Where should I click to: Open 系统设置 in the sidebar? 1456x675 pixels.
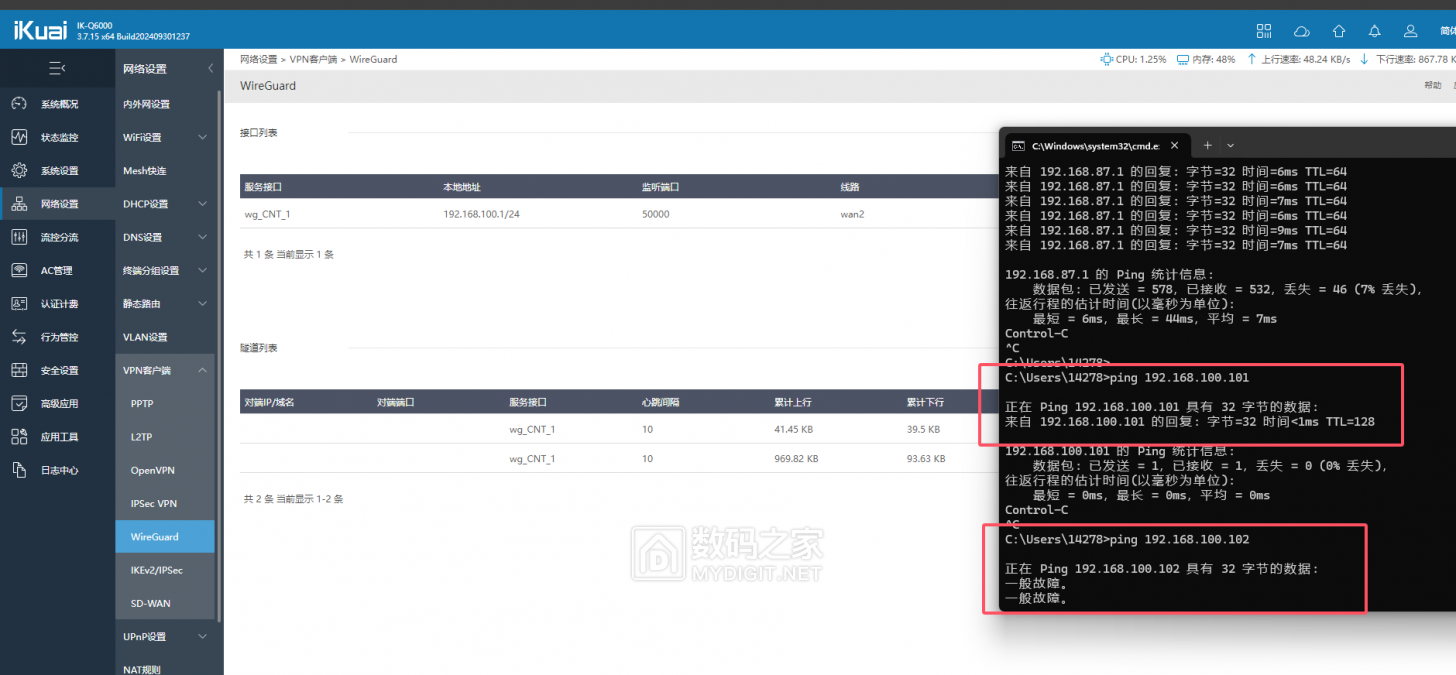tap(58, 171)
